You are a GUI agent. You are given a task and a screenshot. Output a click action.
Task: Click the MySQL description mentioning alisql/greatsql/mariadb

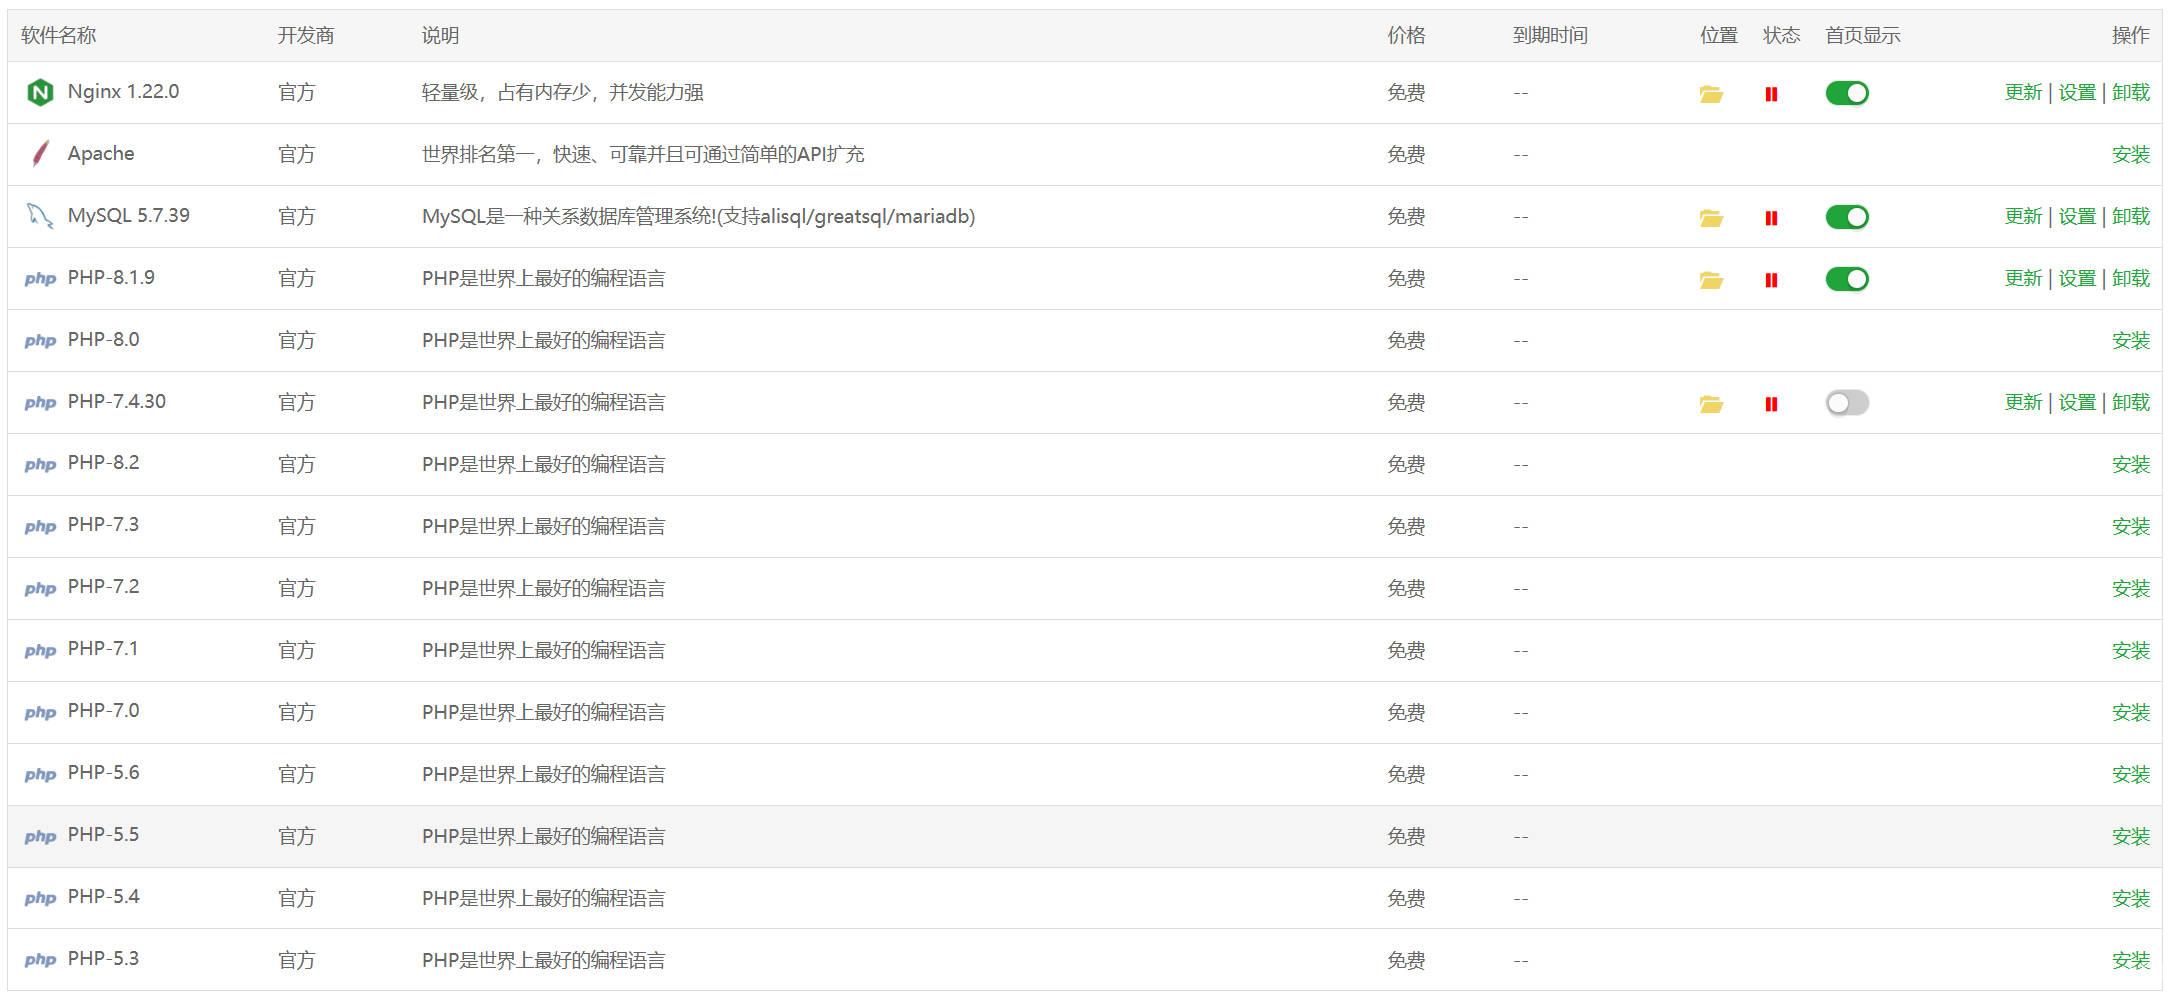(x=699, y=217)
